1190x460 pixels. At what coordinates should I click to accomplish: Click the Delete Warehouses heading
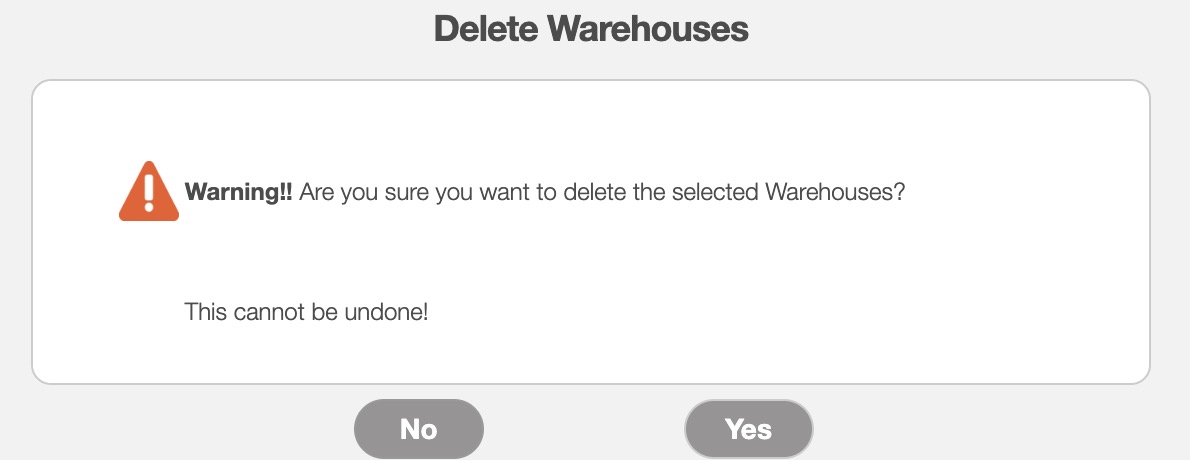point(591,29)
